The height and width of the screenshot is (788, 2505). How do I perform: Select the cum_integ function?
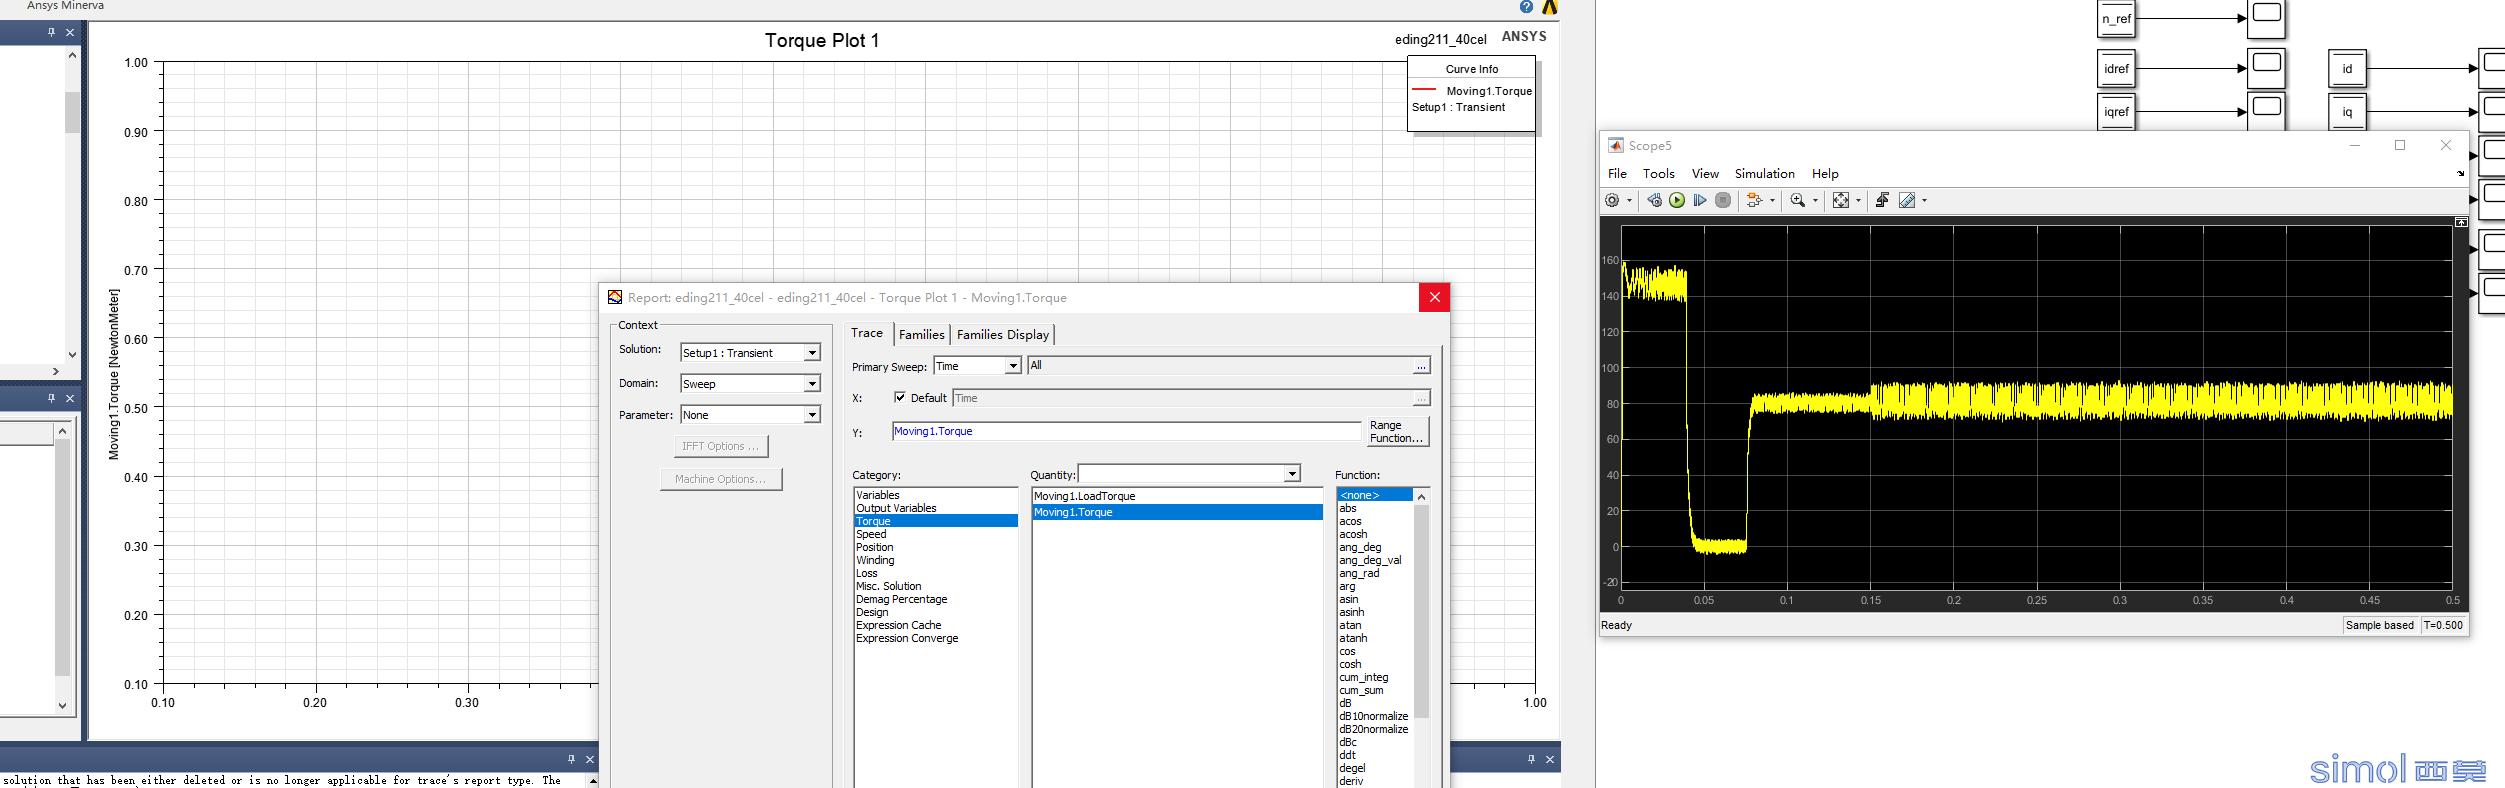tap(1364, 677)
